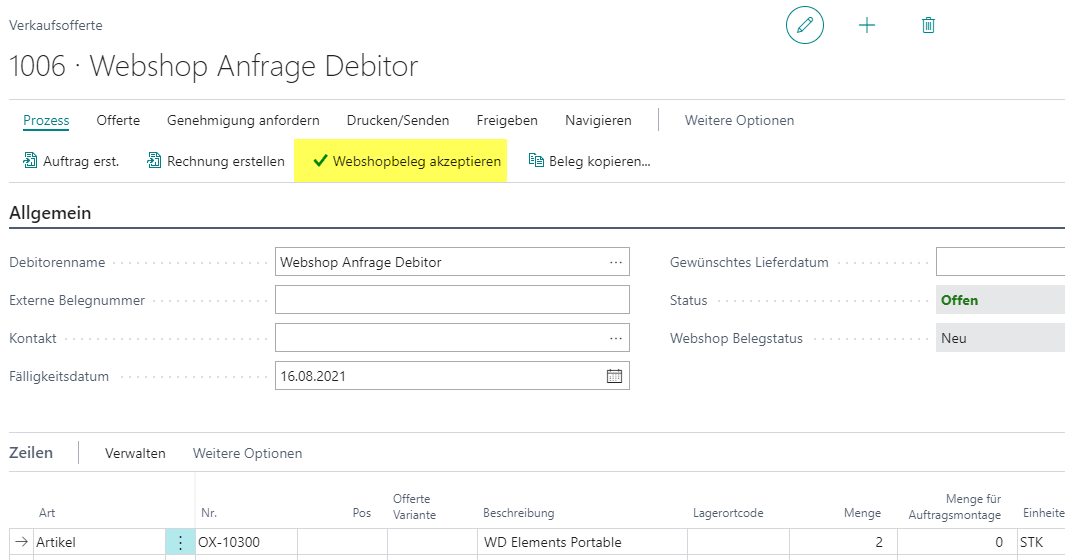The image size is (1065, 560).
Task: Collapse the Allgemein section header
Action: tap(50, 213)
